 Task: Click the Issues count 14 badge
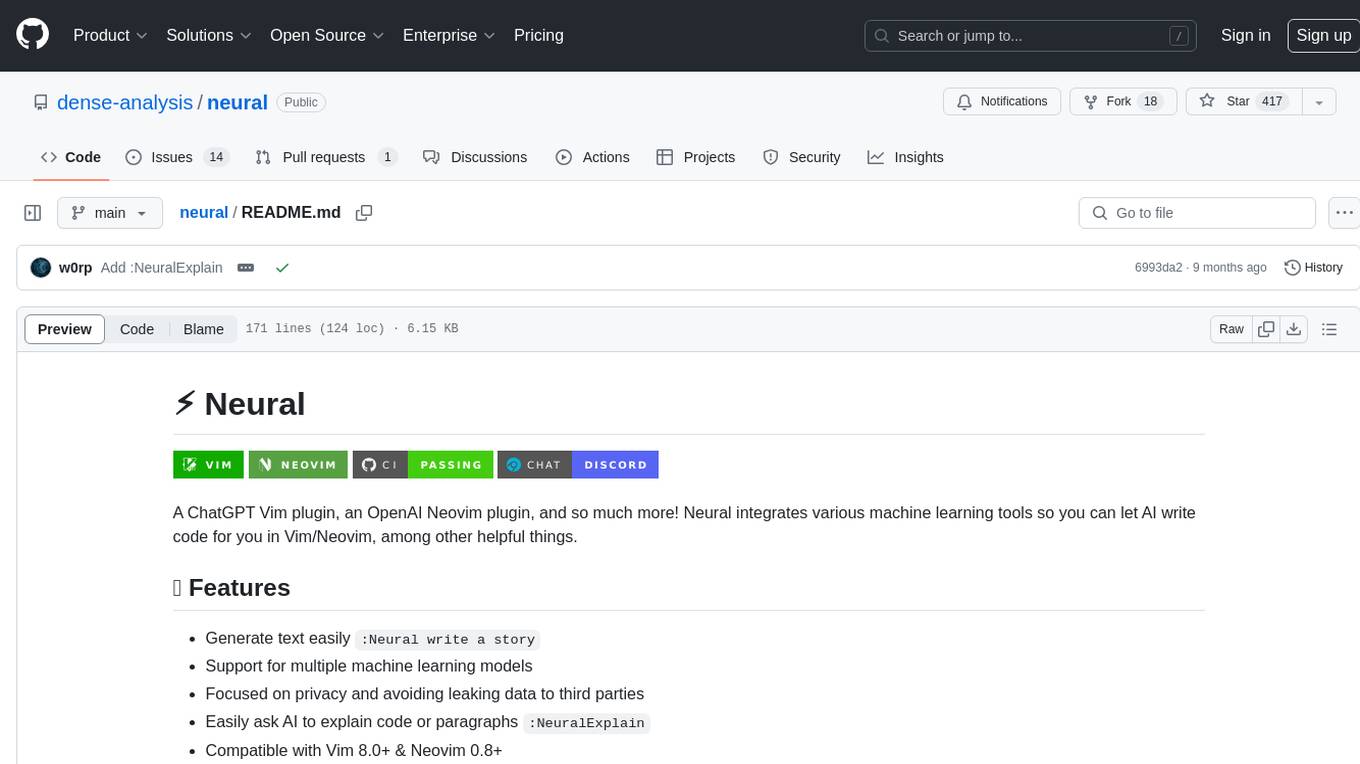tap(215, 157)
